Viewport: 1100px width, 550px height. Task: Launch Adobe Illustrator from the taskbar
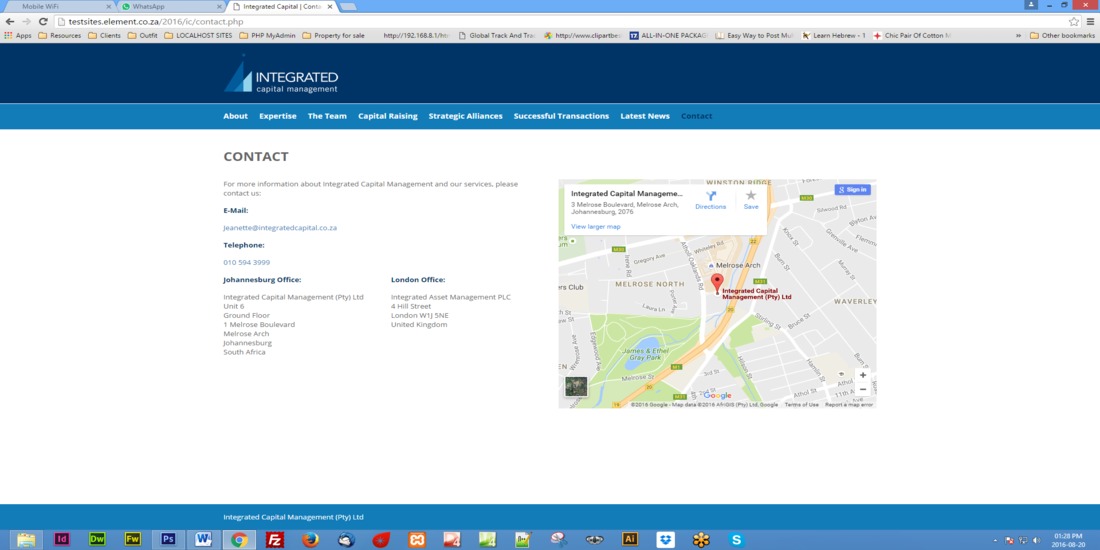(x=630, y=539)
